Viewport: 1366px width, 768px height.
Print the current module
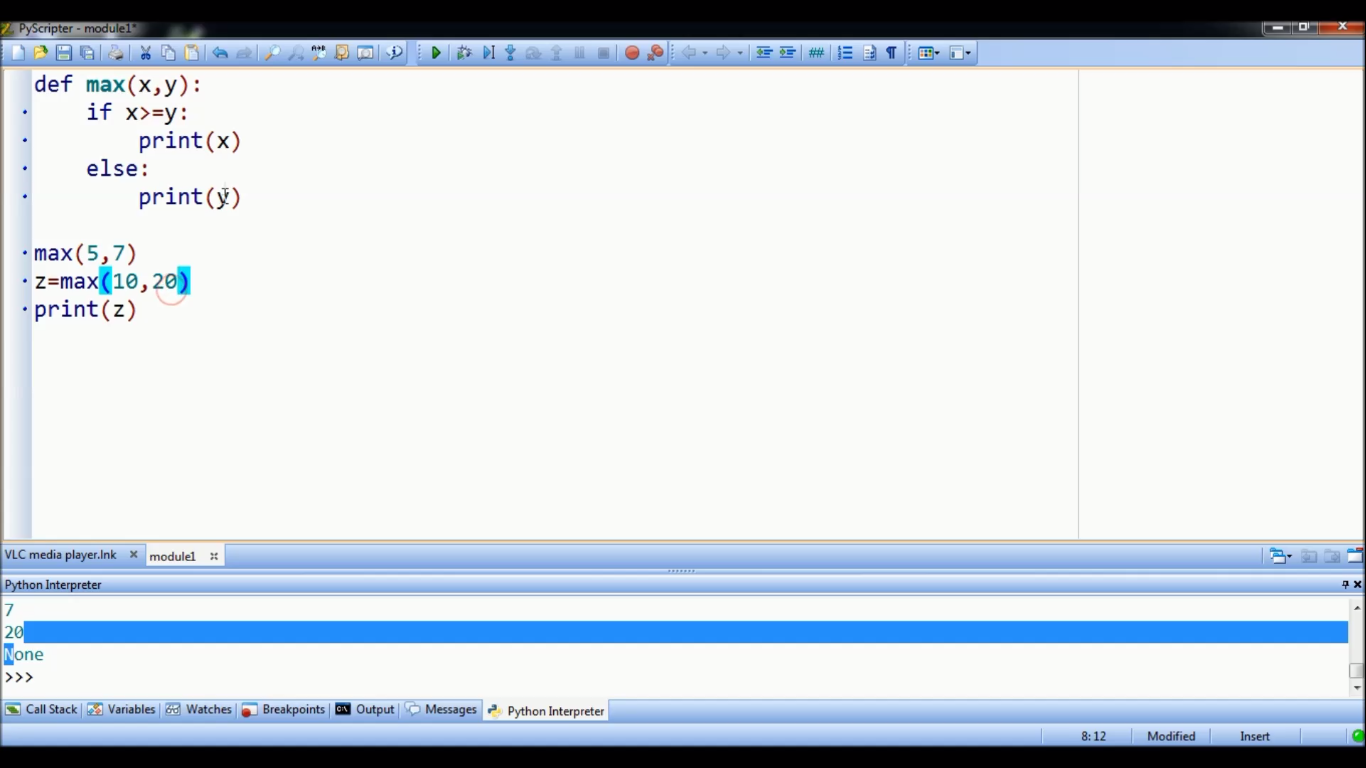pyautogui.click(x=115, y=52)
